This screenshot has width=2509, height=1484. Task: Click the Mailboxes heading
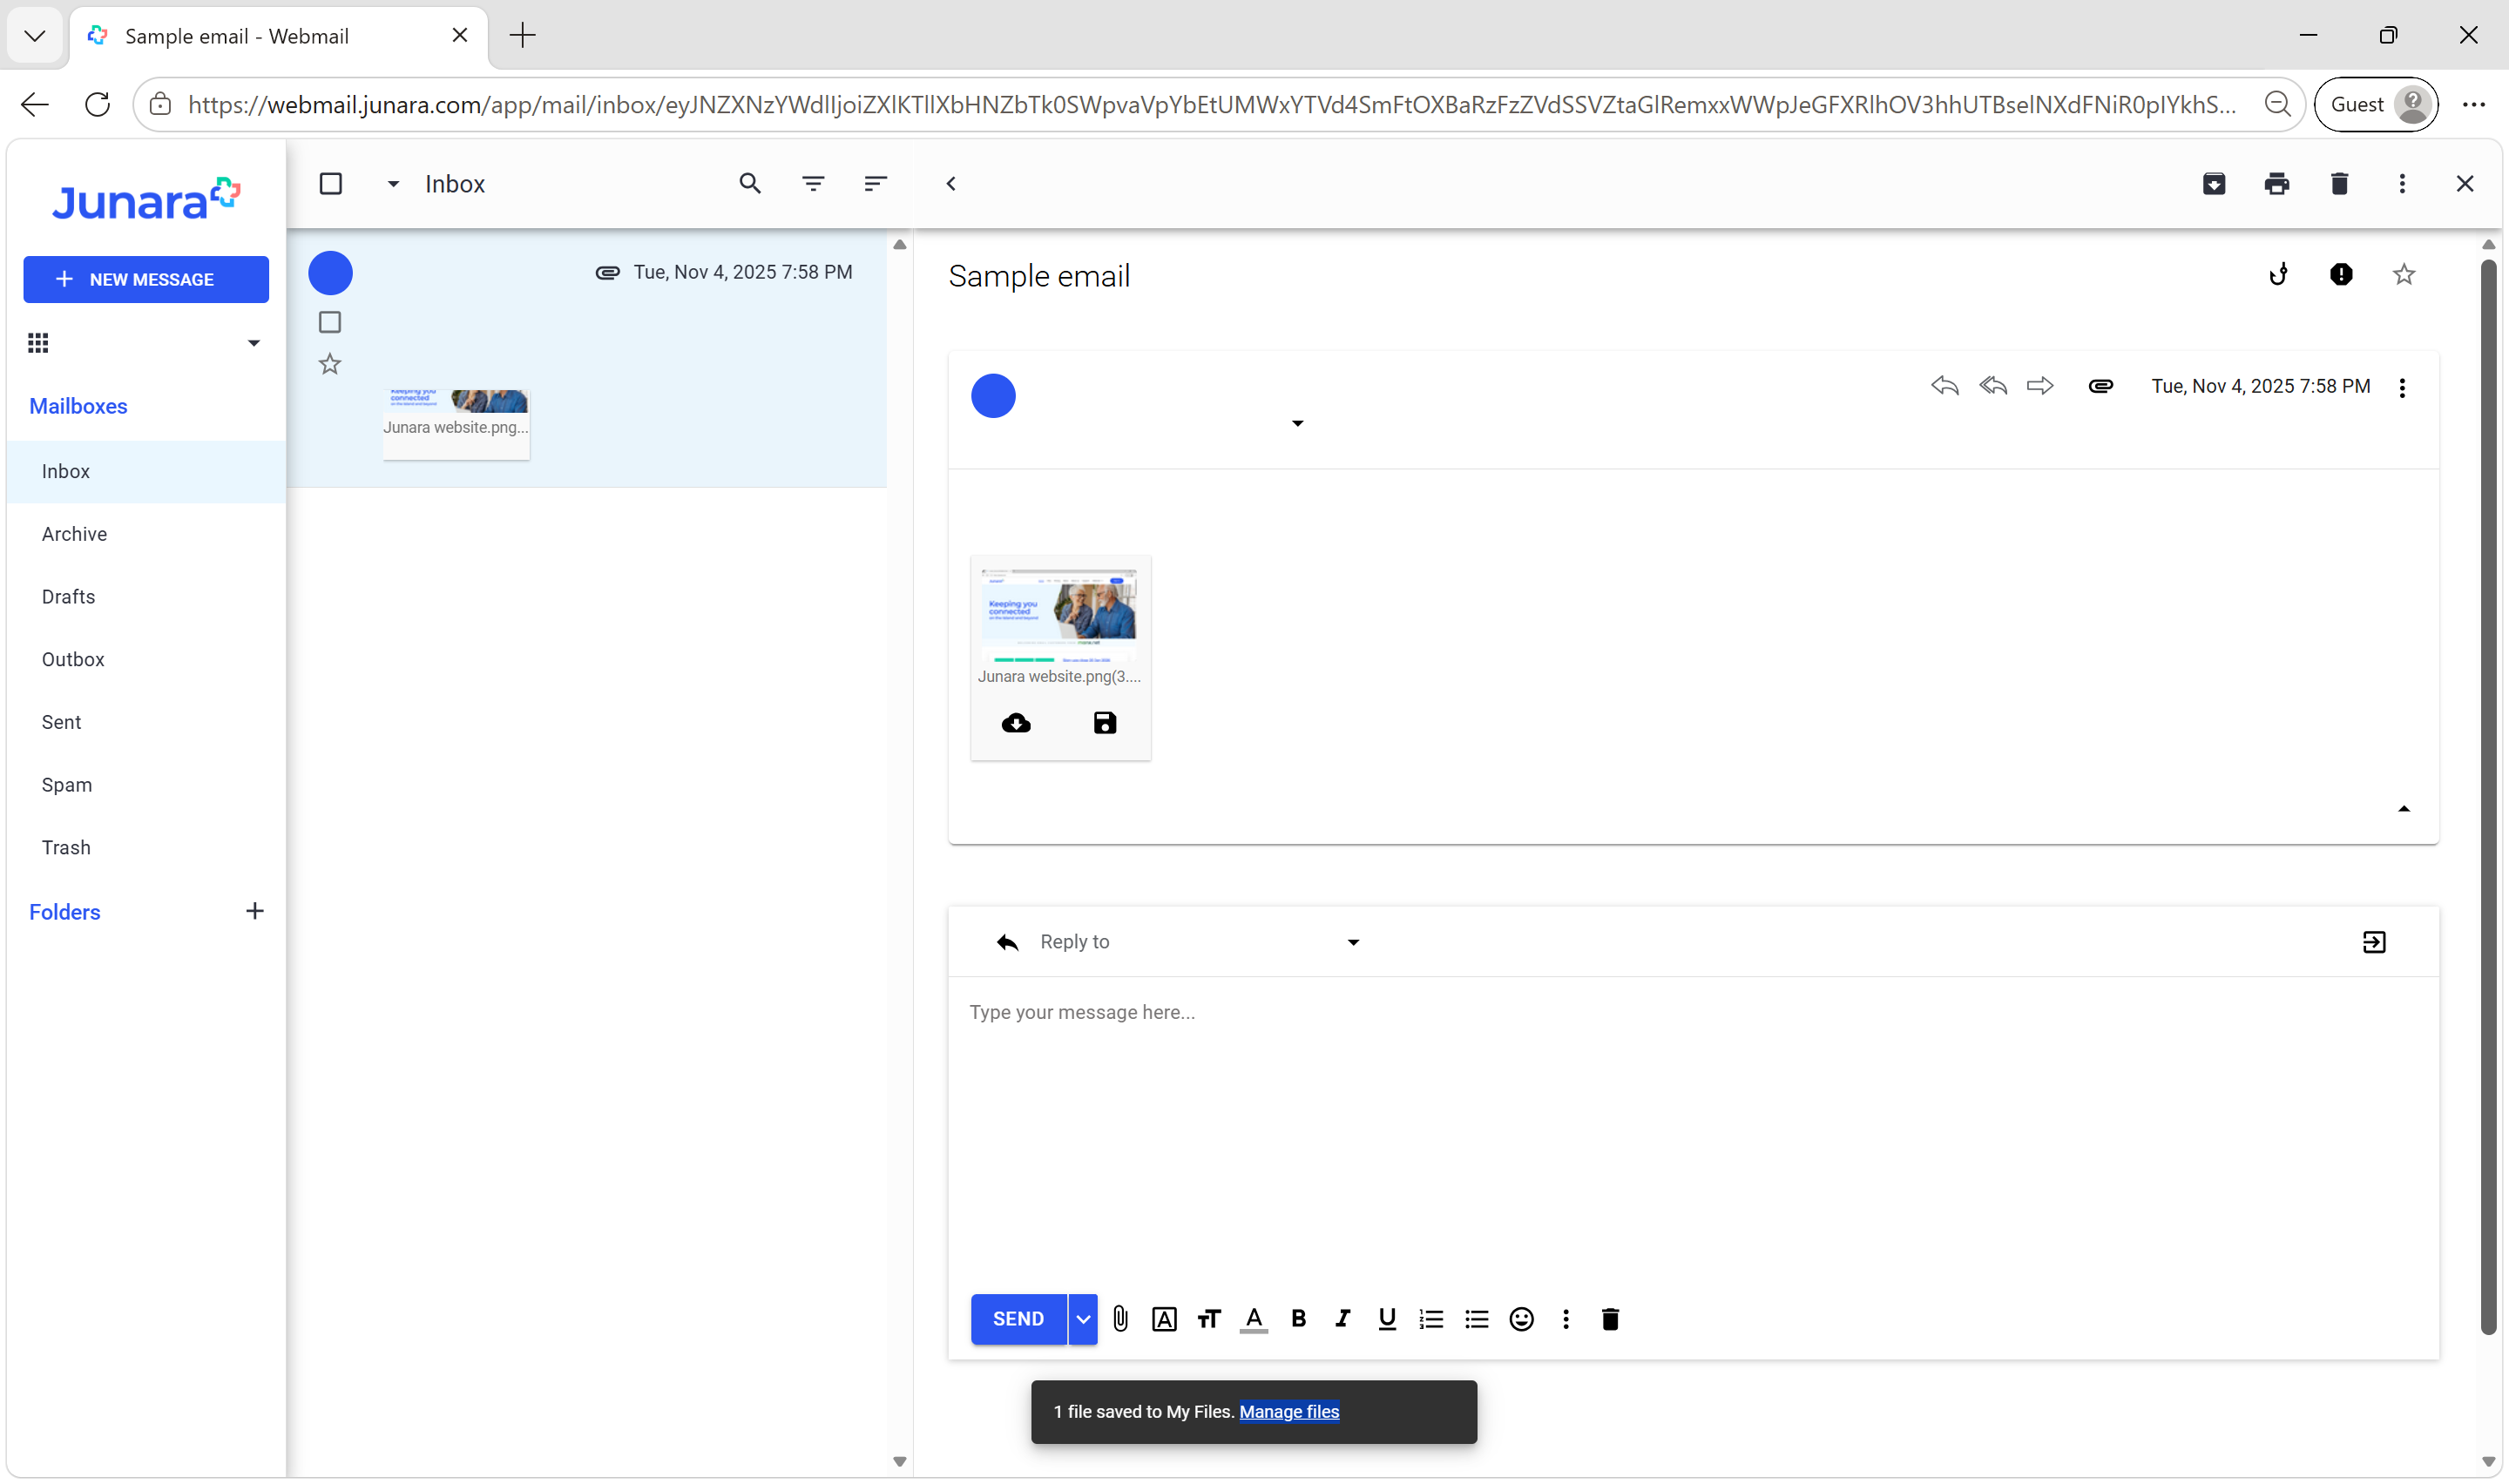tap(78, 406)
